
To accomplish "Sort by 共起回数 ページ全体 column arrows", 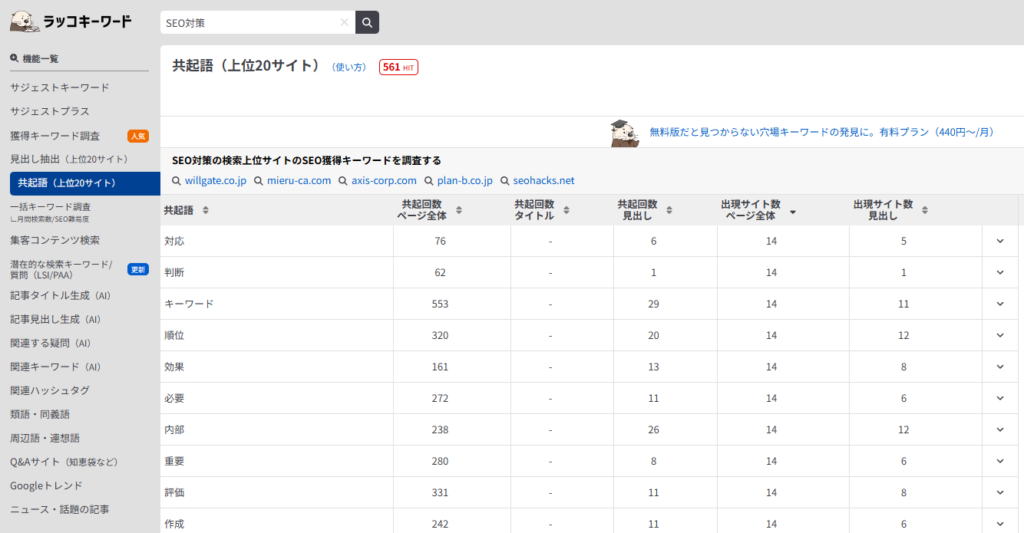I will tap(459, 210).
